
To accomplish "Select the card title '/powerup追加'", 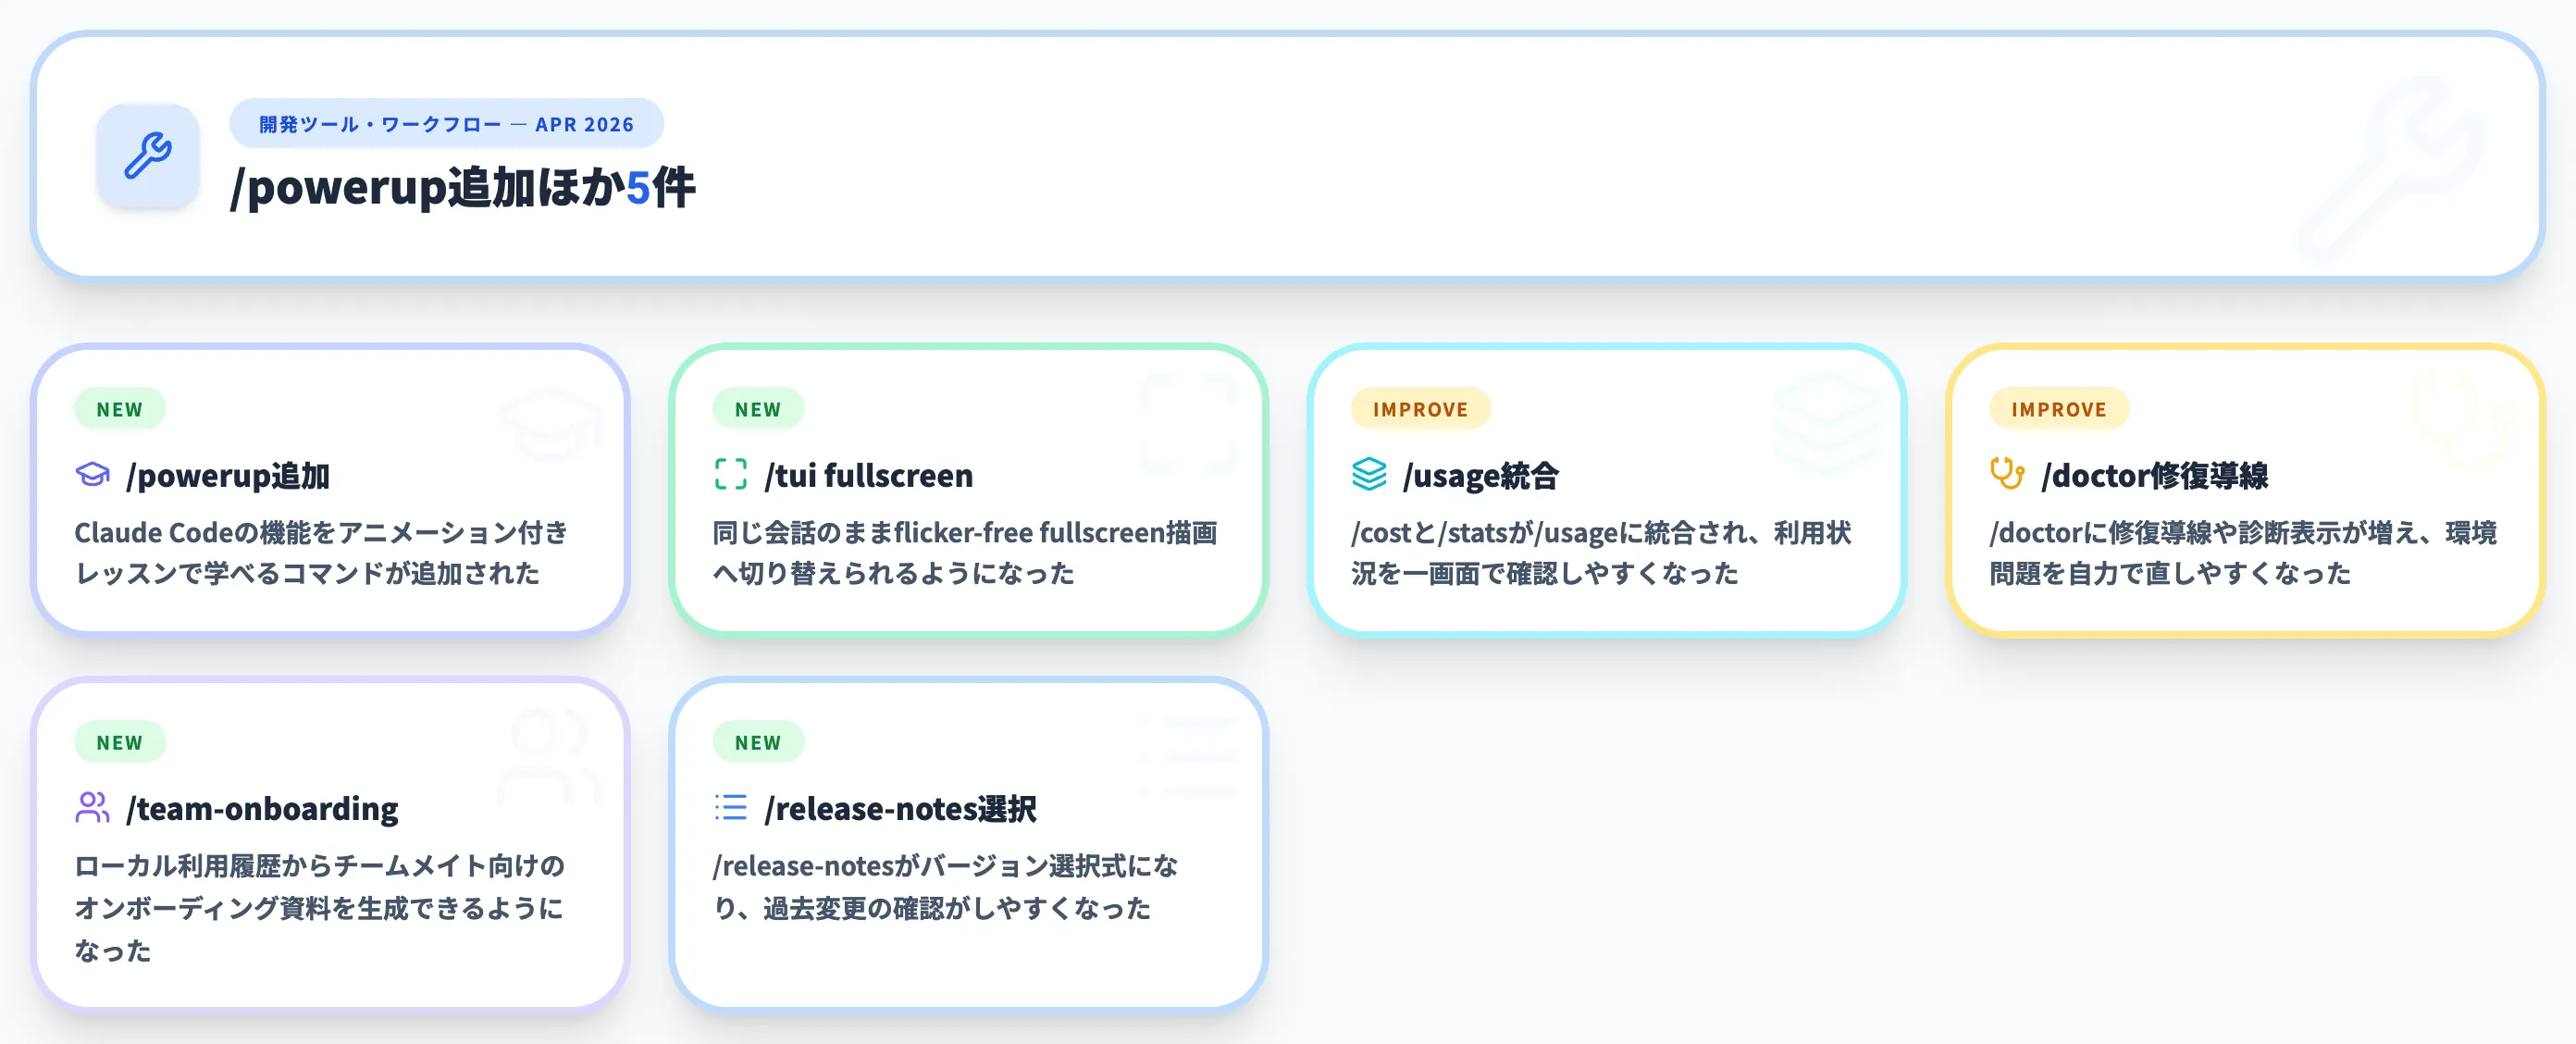I will [x=228, y=475].
